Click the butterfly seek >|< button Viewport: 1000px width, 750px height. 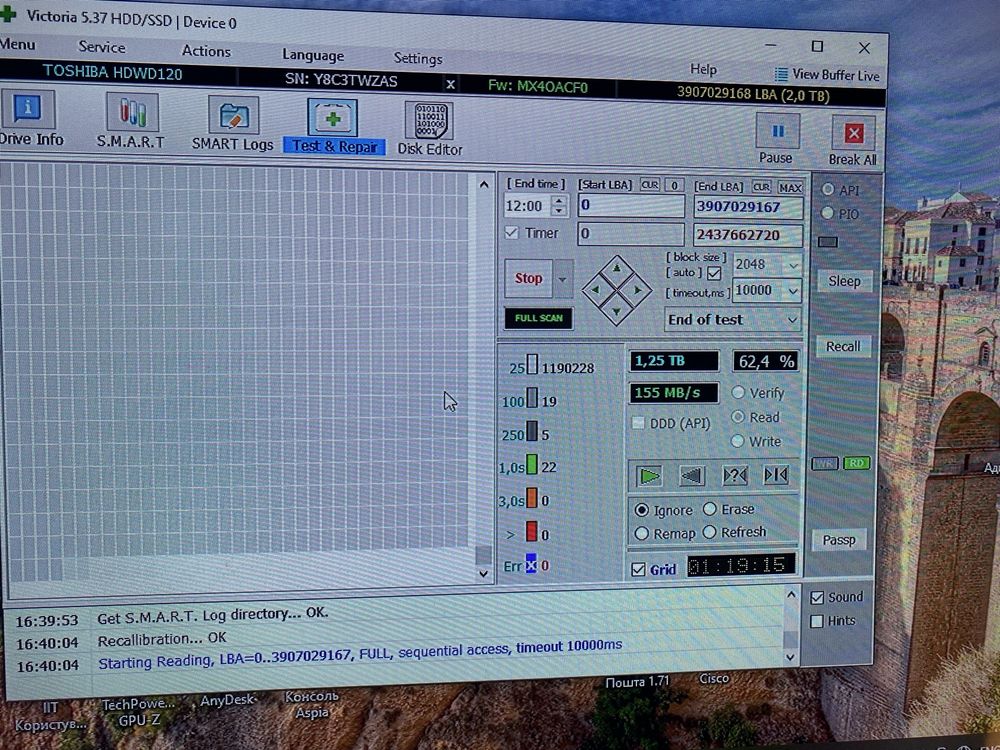(776, 475)
